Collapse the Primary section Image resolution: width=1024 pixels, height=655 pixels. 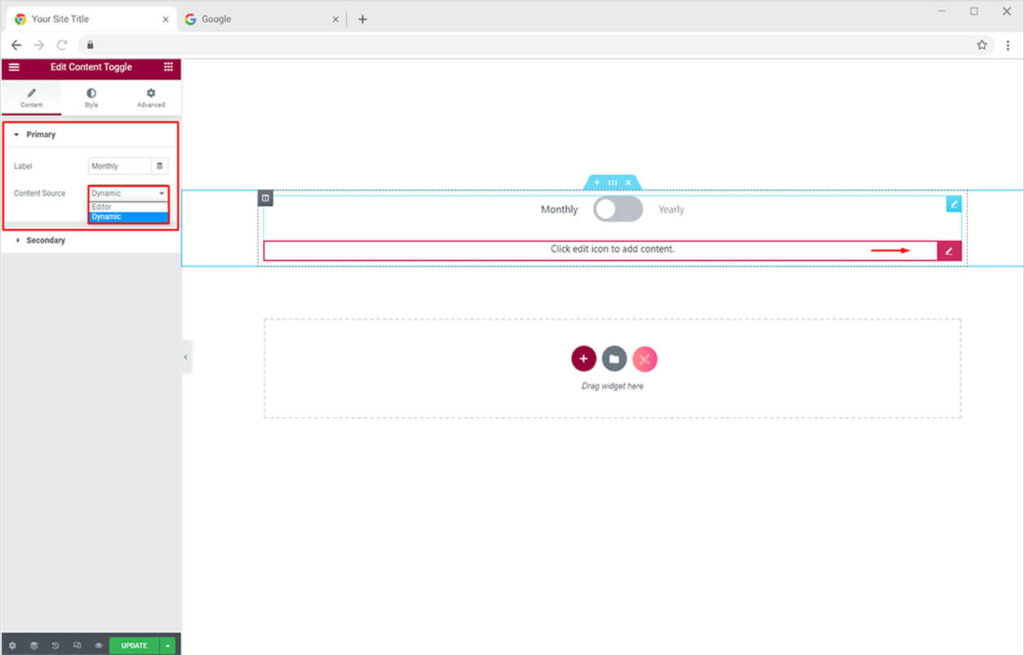click(x=41, y=134)
